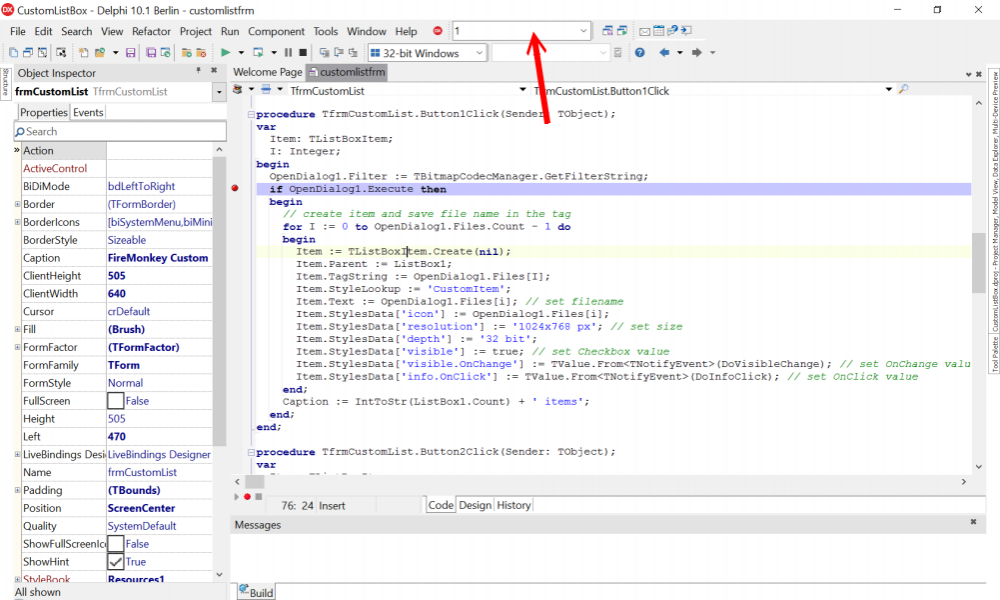
Task: Click the green Run button in toolbar
Action: click(x=225, y=53)
